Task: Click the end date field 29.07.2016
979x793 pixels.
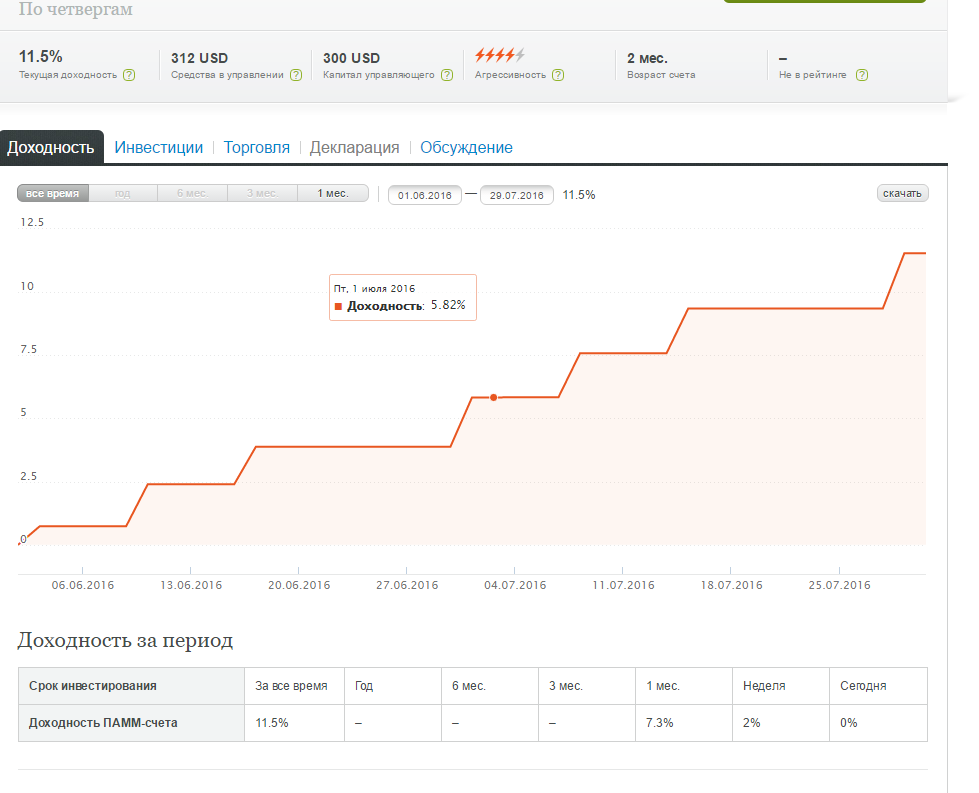Action: [516, 195]
